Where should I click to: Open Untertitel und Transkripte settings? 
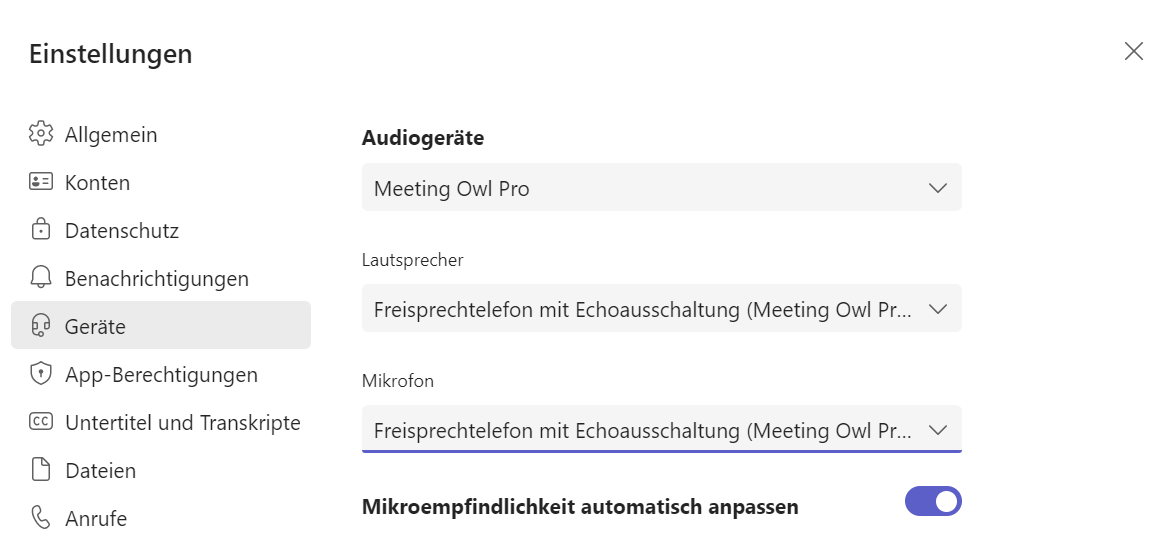pos(182,422)
